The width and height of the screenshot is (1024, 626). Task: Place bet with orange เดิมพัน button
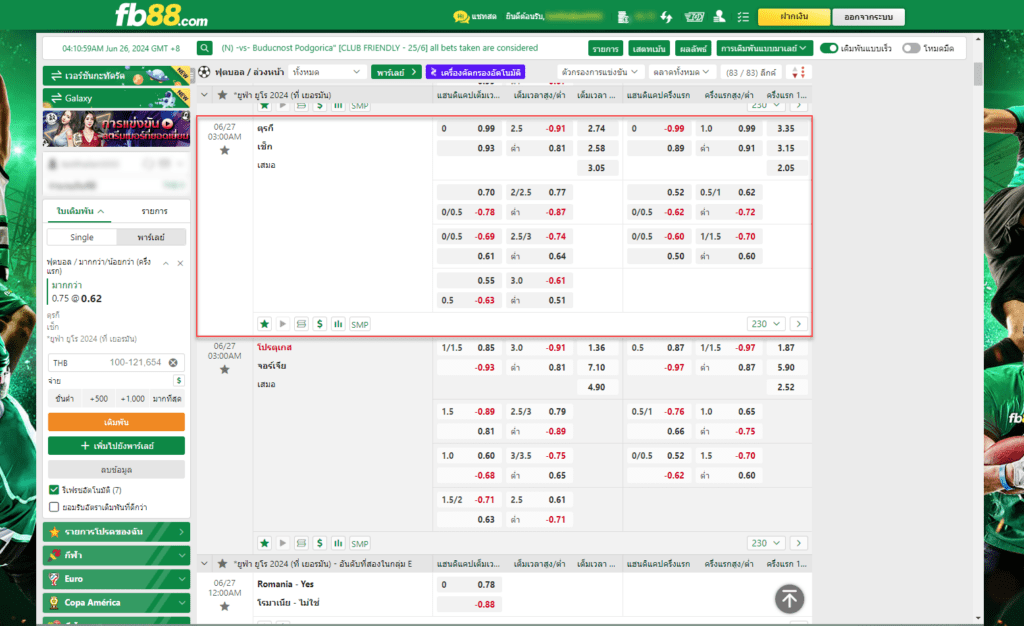(x=116, y=422)
